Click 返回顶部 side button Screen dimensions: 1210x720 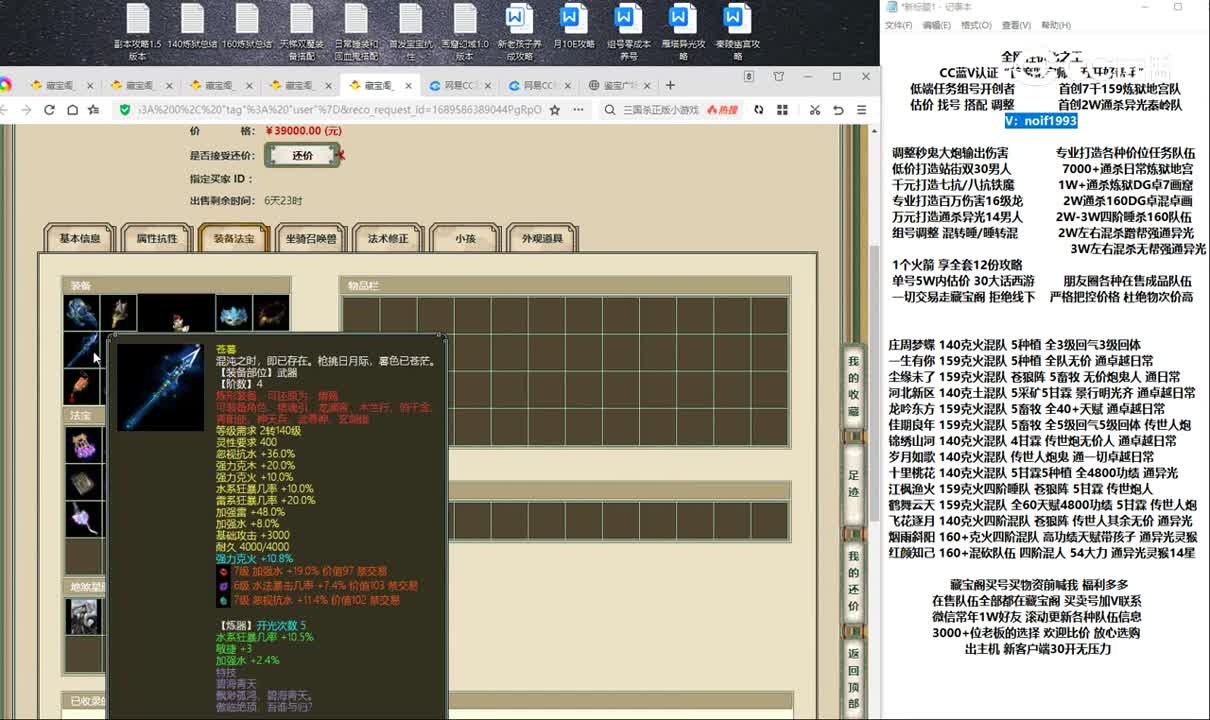(853, 678)
